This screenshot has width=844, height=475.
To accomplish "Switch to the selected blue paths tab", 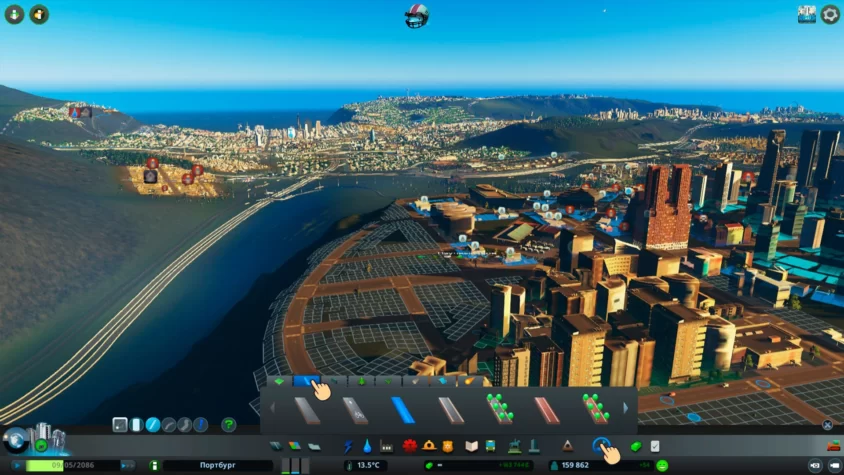I will (306, 381).
